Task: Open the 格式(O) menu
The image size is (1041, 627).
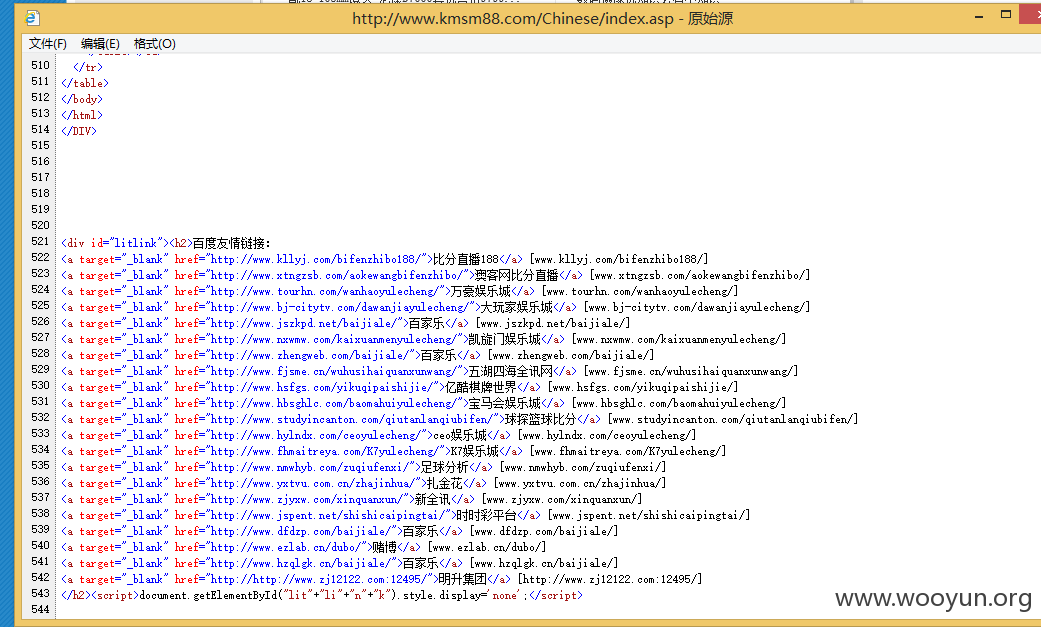Action: [x=154, y=44]
